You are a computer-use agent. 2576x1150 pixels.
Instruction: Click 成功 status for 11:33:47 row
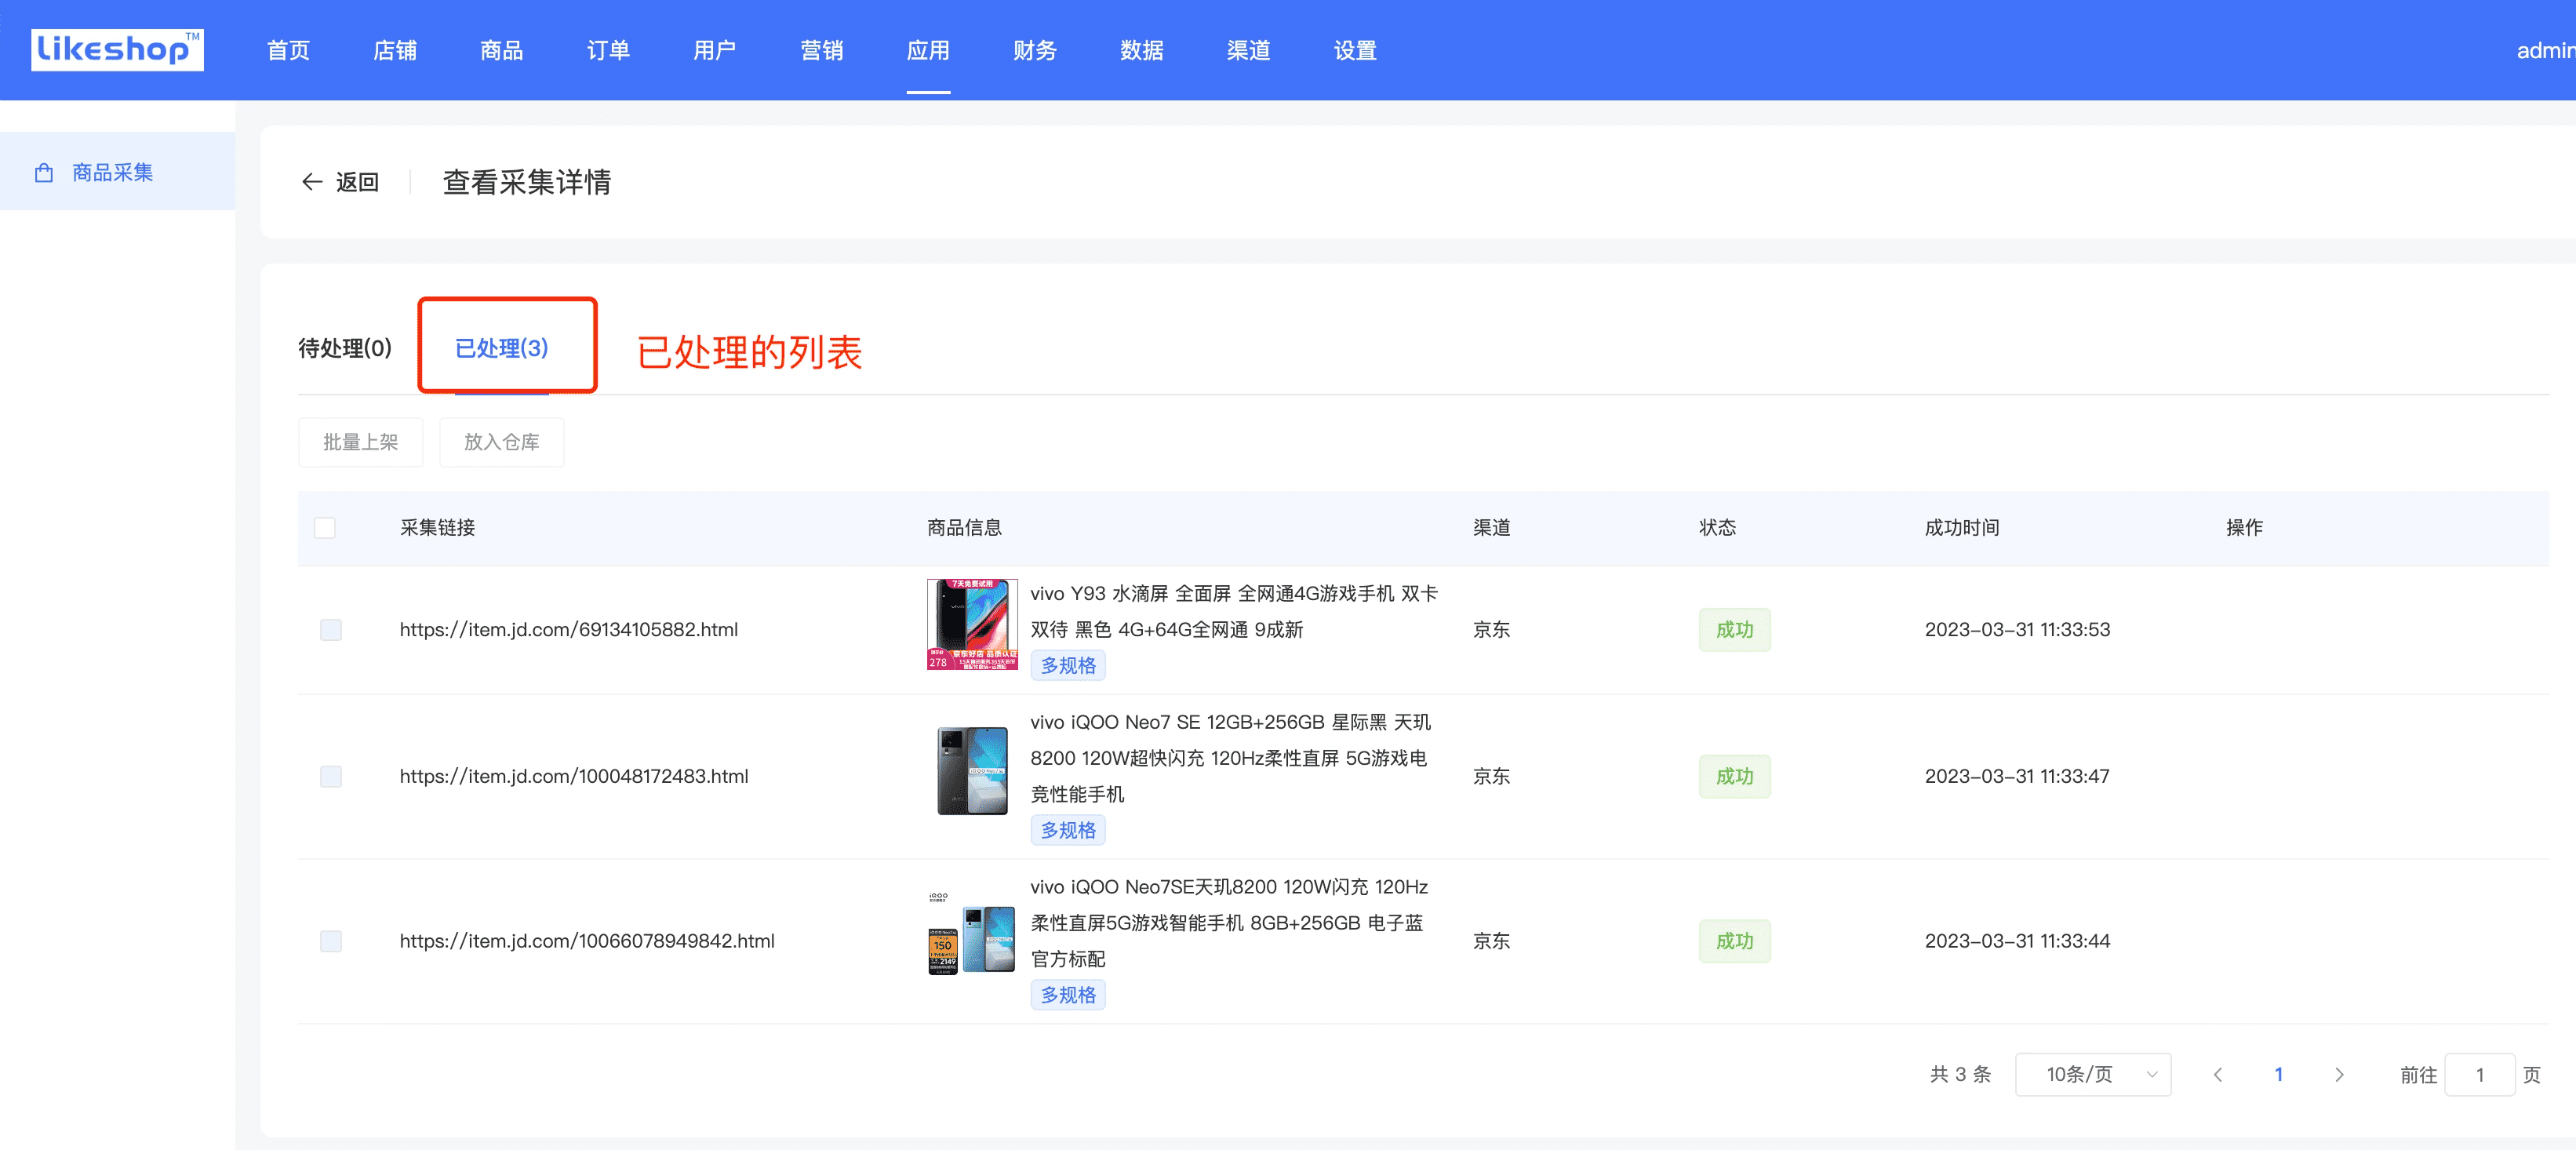point(1734,777)
